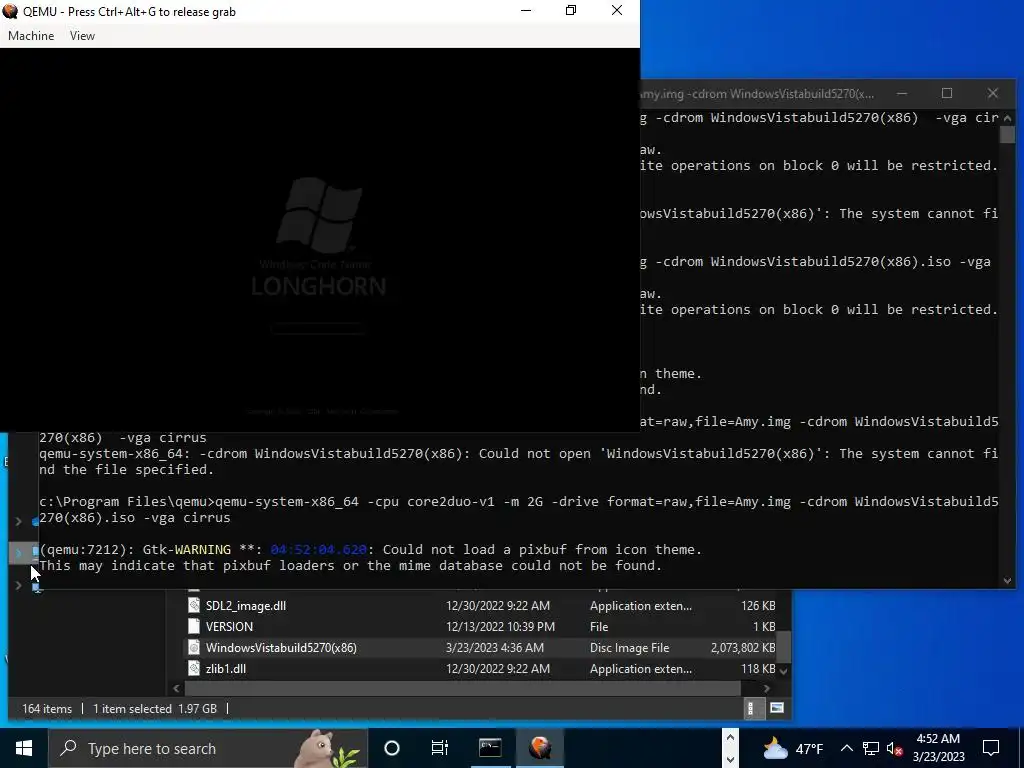
Task: Open the Windows Start menu
Action: [24, 748]
